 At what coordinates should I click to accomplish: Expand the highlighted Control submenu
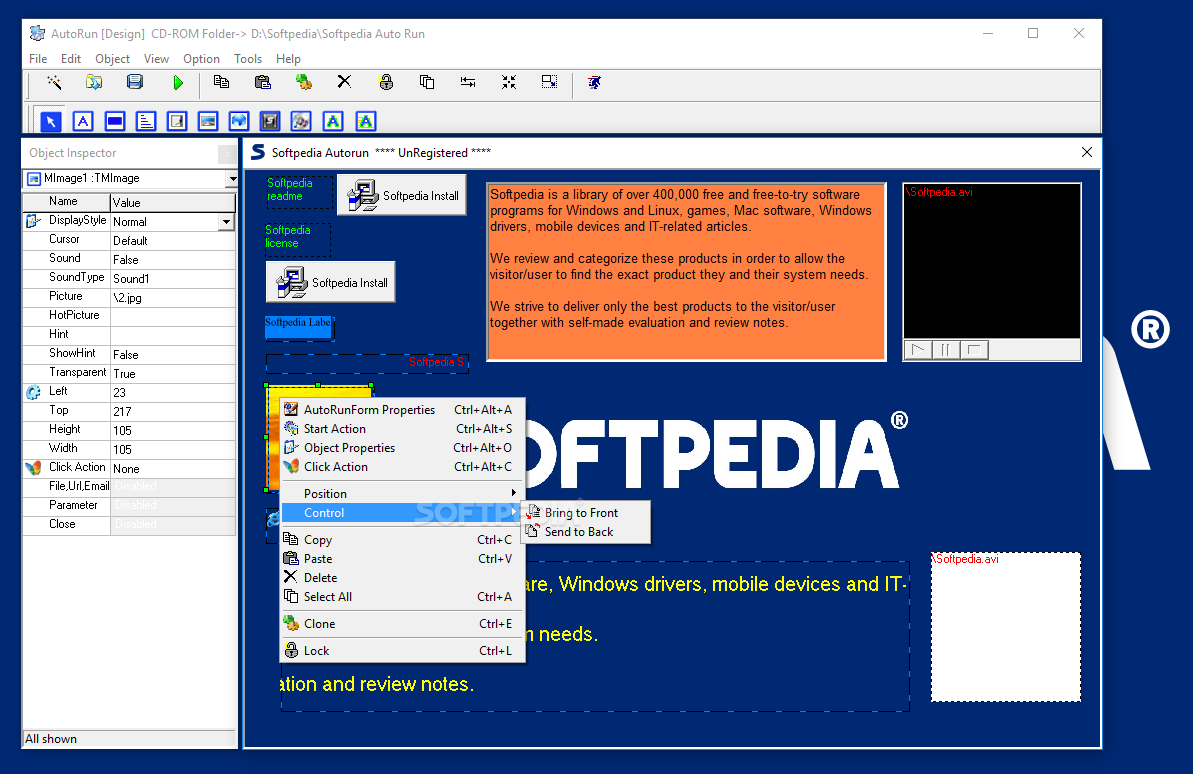point(403,512)
